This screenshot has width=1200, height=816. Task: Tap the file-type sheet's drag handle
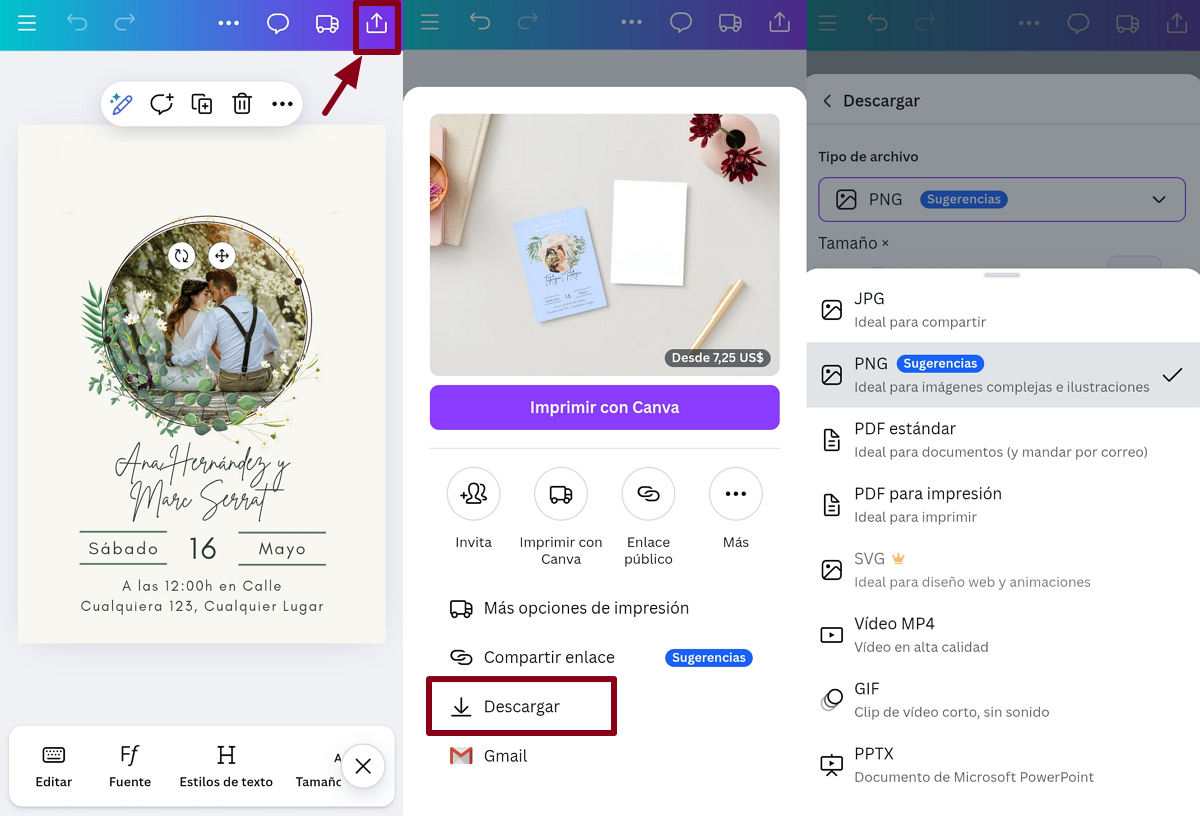[x=1002, y=275]
